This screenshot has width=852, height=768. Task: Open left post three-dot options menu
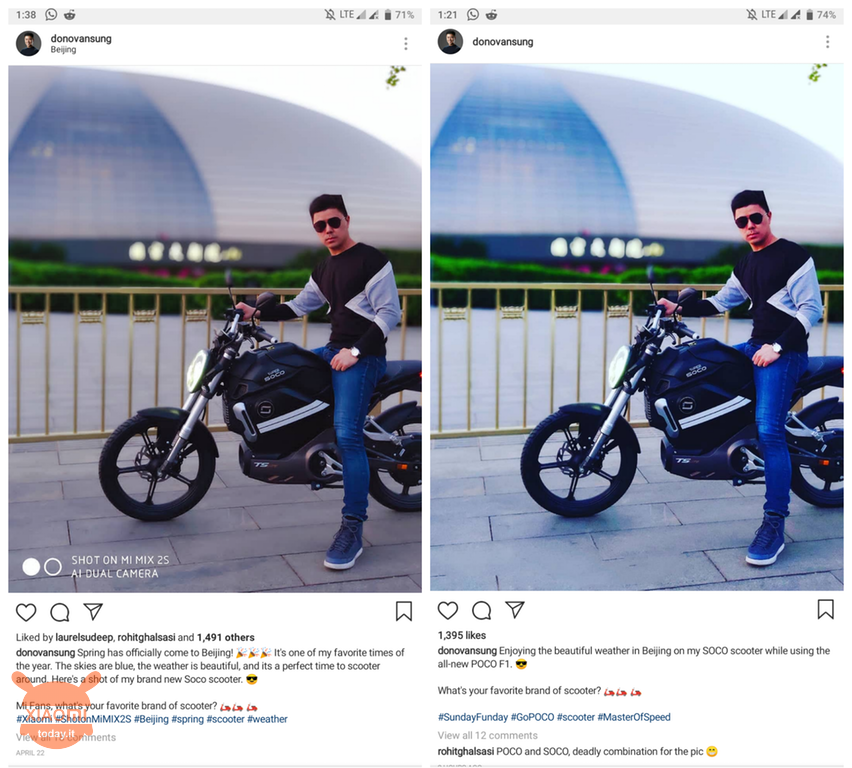[406, 44]
